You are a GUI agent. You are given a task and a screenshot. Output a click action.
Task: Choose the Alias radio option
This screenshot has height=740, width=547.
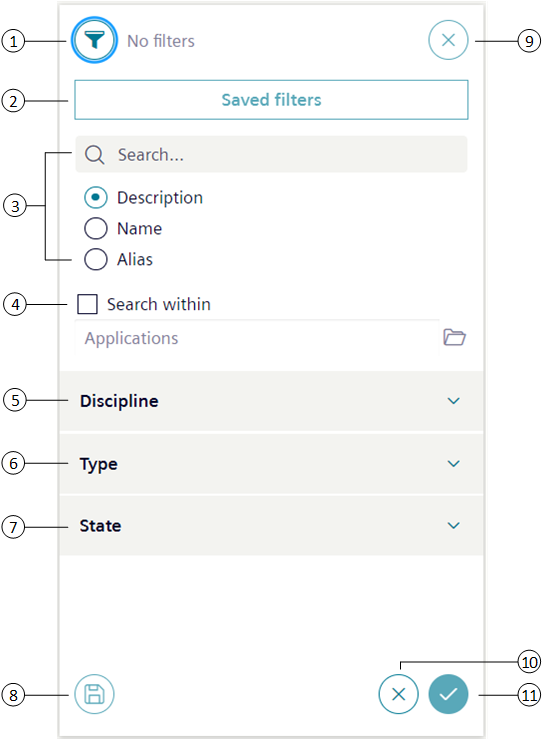click(x=96, y=259)
